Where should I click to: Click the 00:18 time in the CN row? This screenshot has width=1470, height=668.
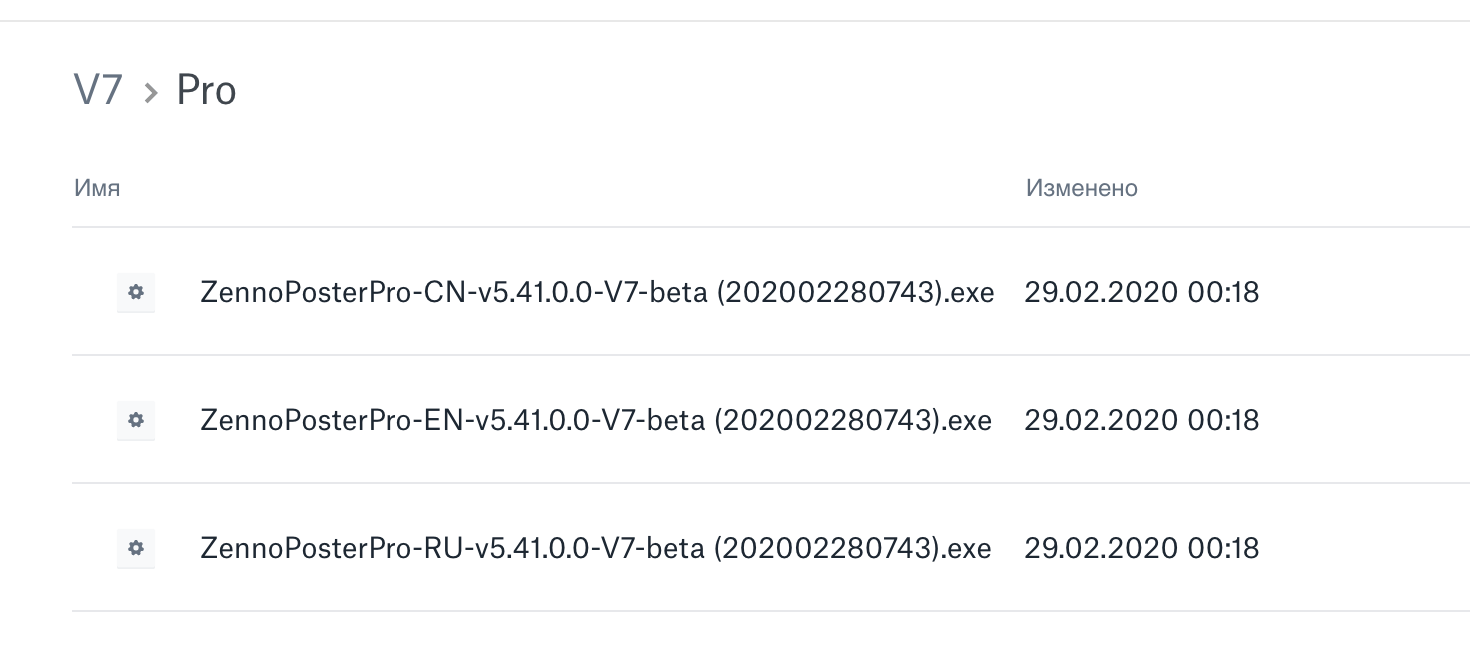click(1223, 293)
